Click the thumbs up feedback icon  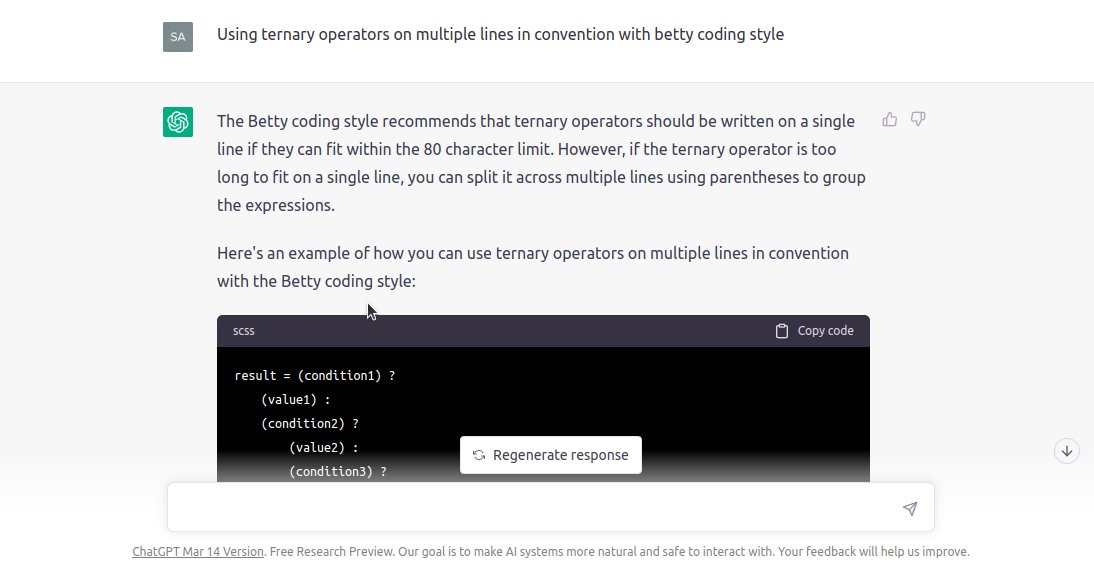(889, 118)
